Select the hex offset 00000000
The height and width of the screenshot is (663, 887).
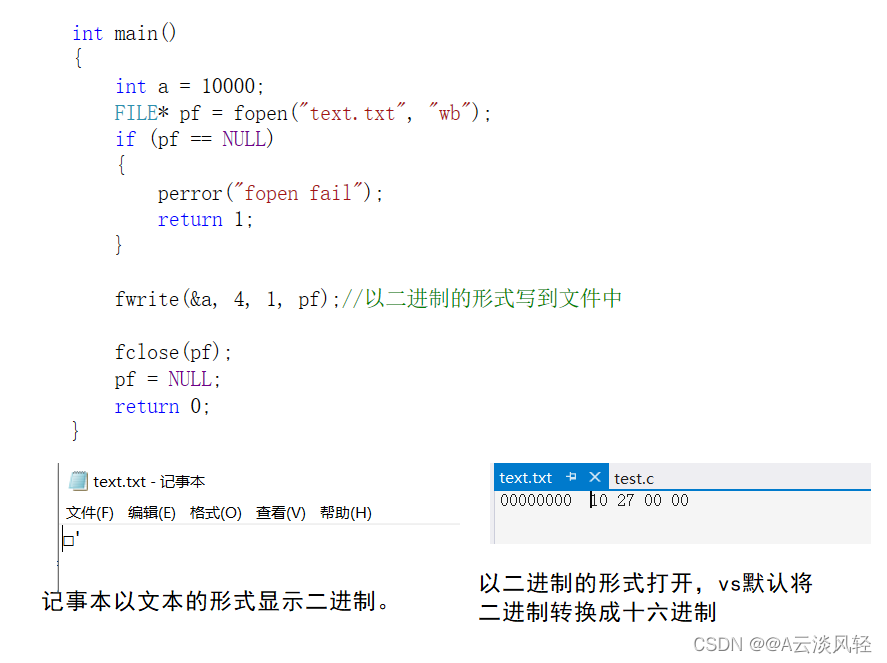pyautogui.click(x=536, y=500)
